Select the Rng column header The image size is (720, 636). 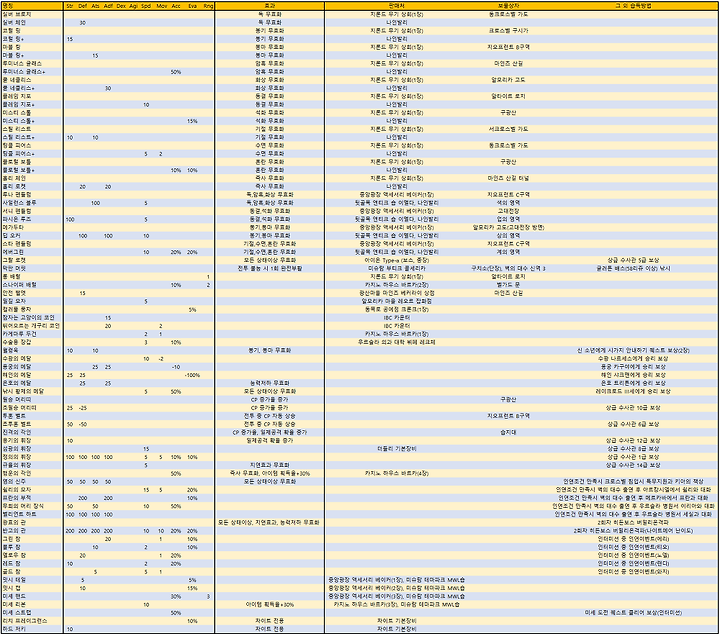pos(208,6)
